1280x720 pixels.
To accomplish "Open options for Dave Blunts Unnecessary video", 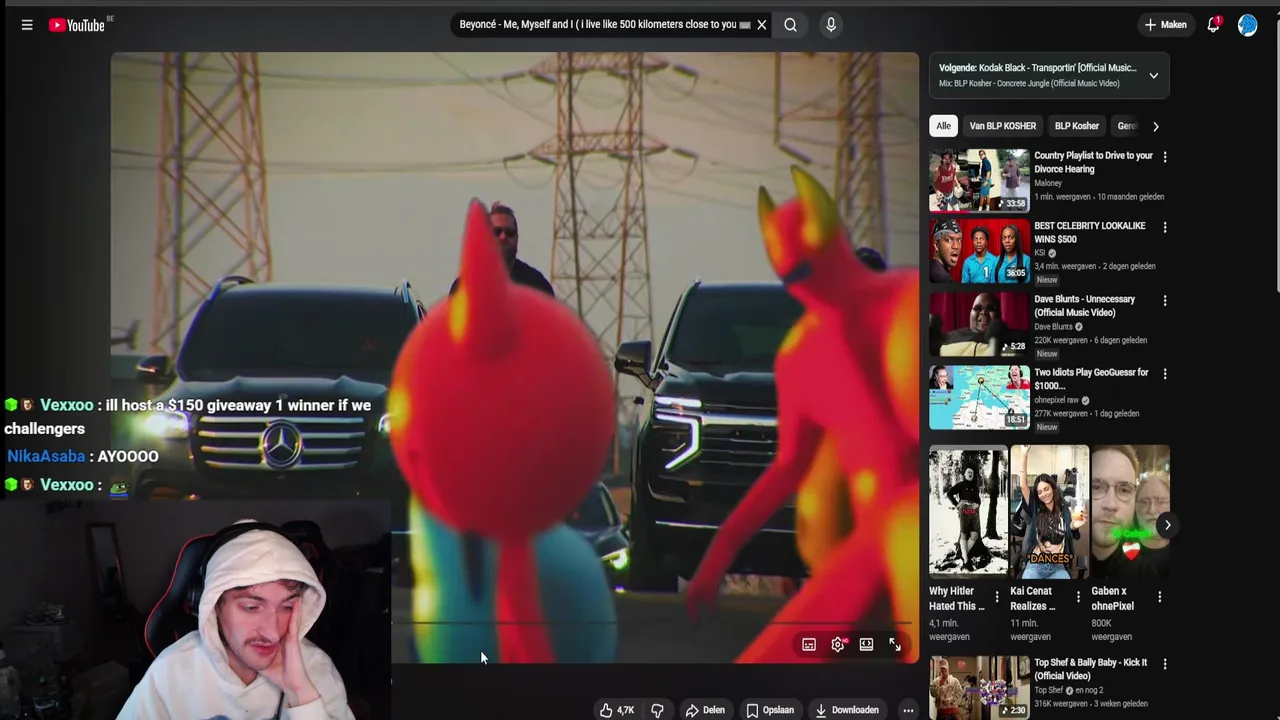I will [x=1164, y=300].
